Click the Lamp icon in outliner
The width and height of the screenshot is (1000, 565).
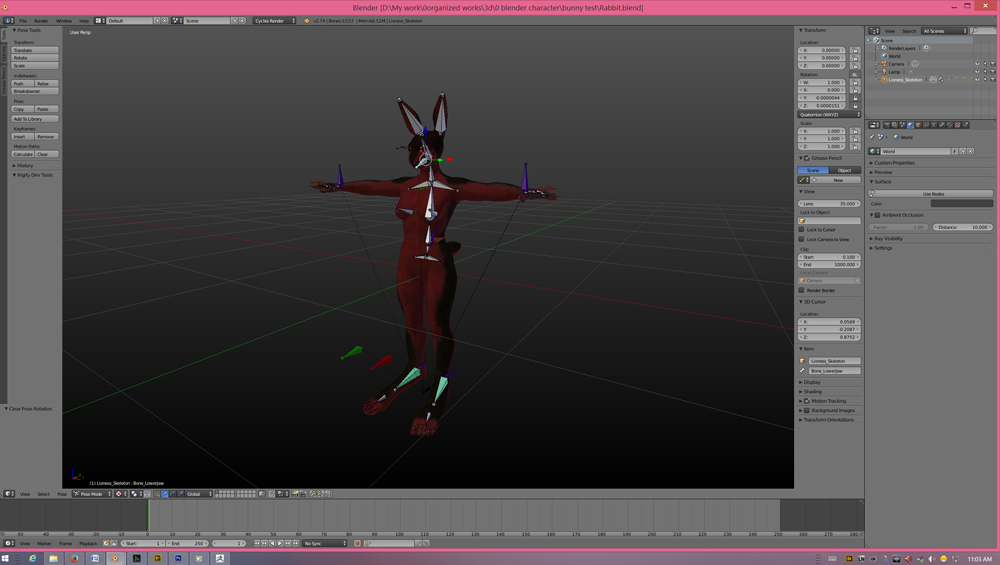pyautogui.click(x=884, y=72)
